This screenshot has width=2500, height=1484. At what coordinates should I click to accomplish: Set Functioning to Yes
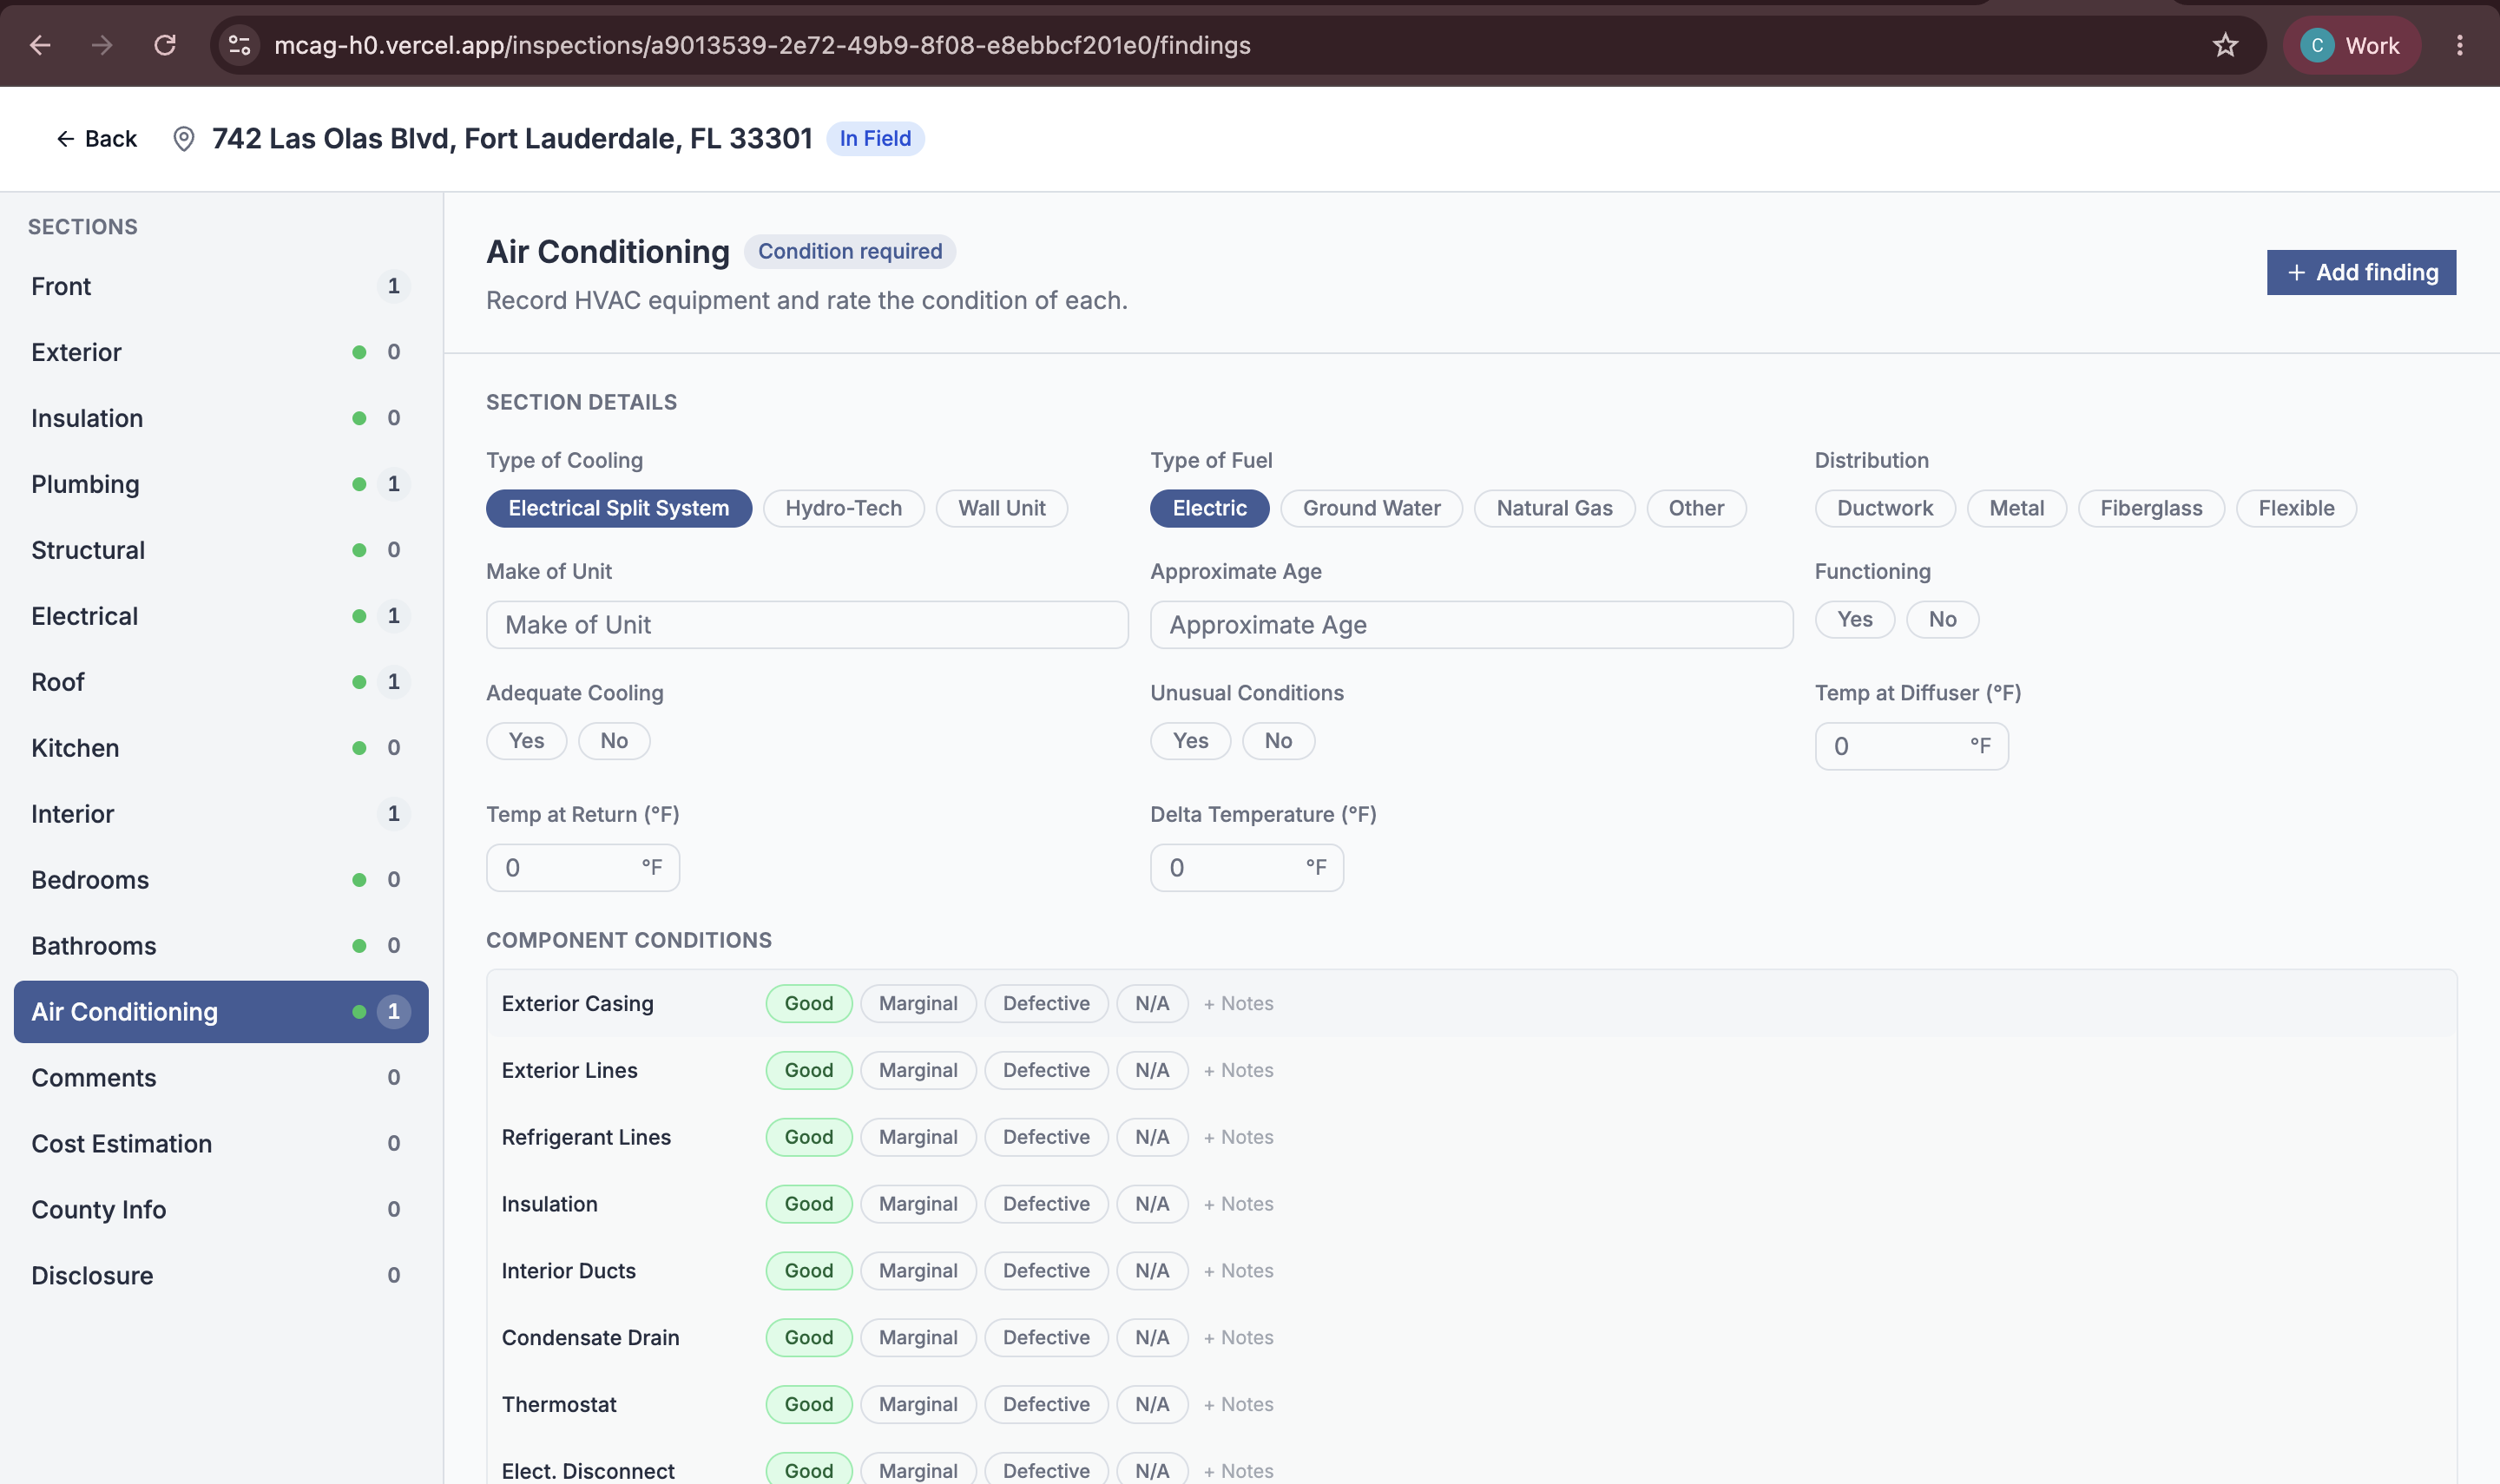(x=1854, y=619)
